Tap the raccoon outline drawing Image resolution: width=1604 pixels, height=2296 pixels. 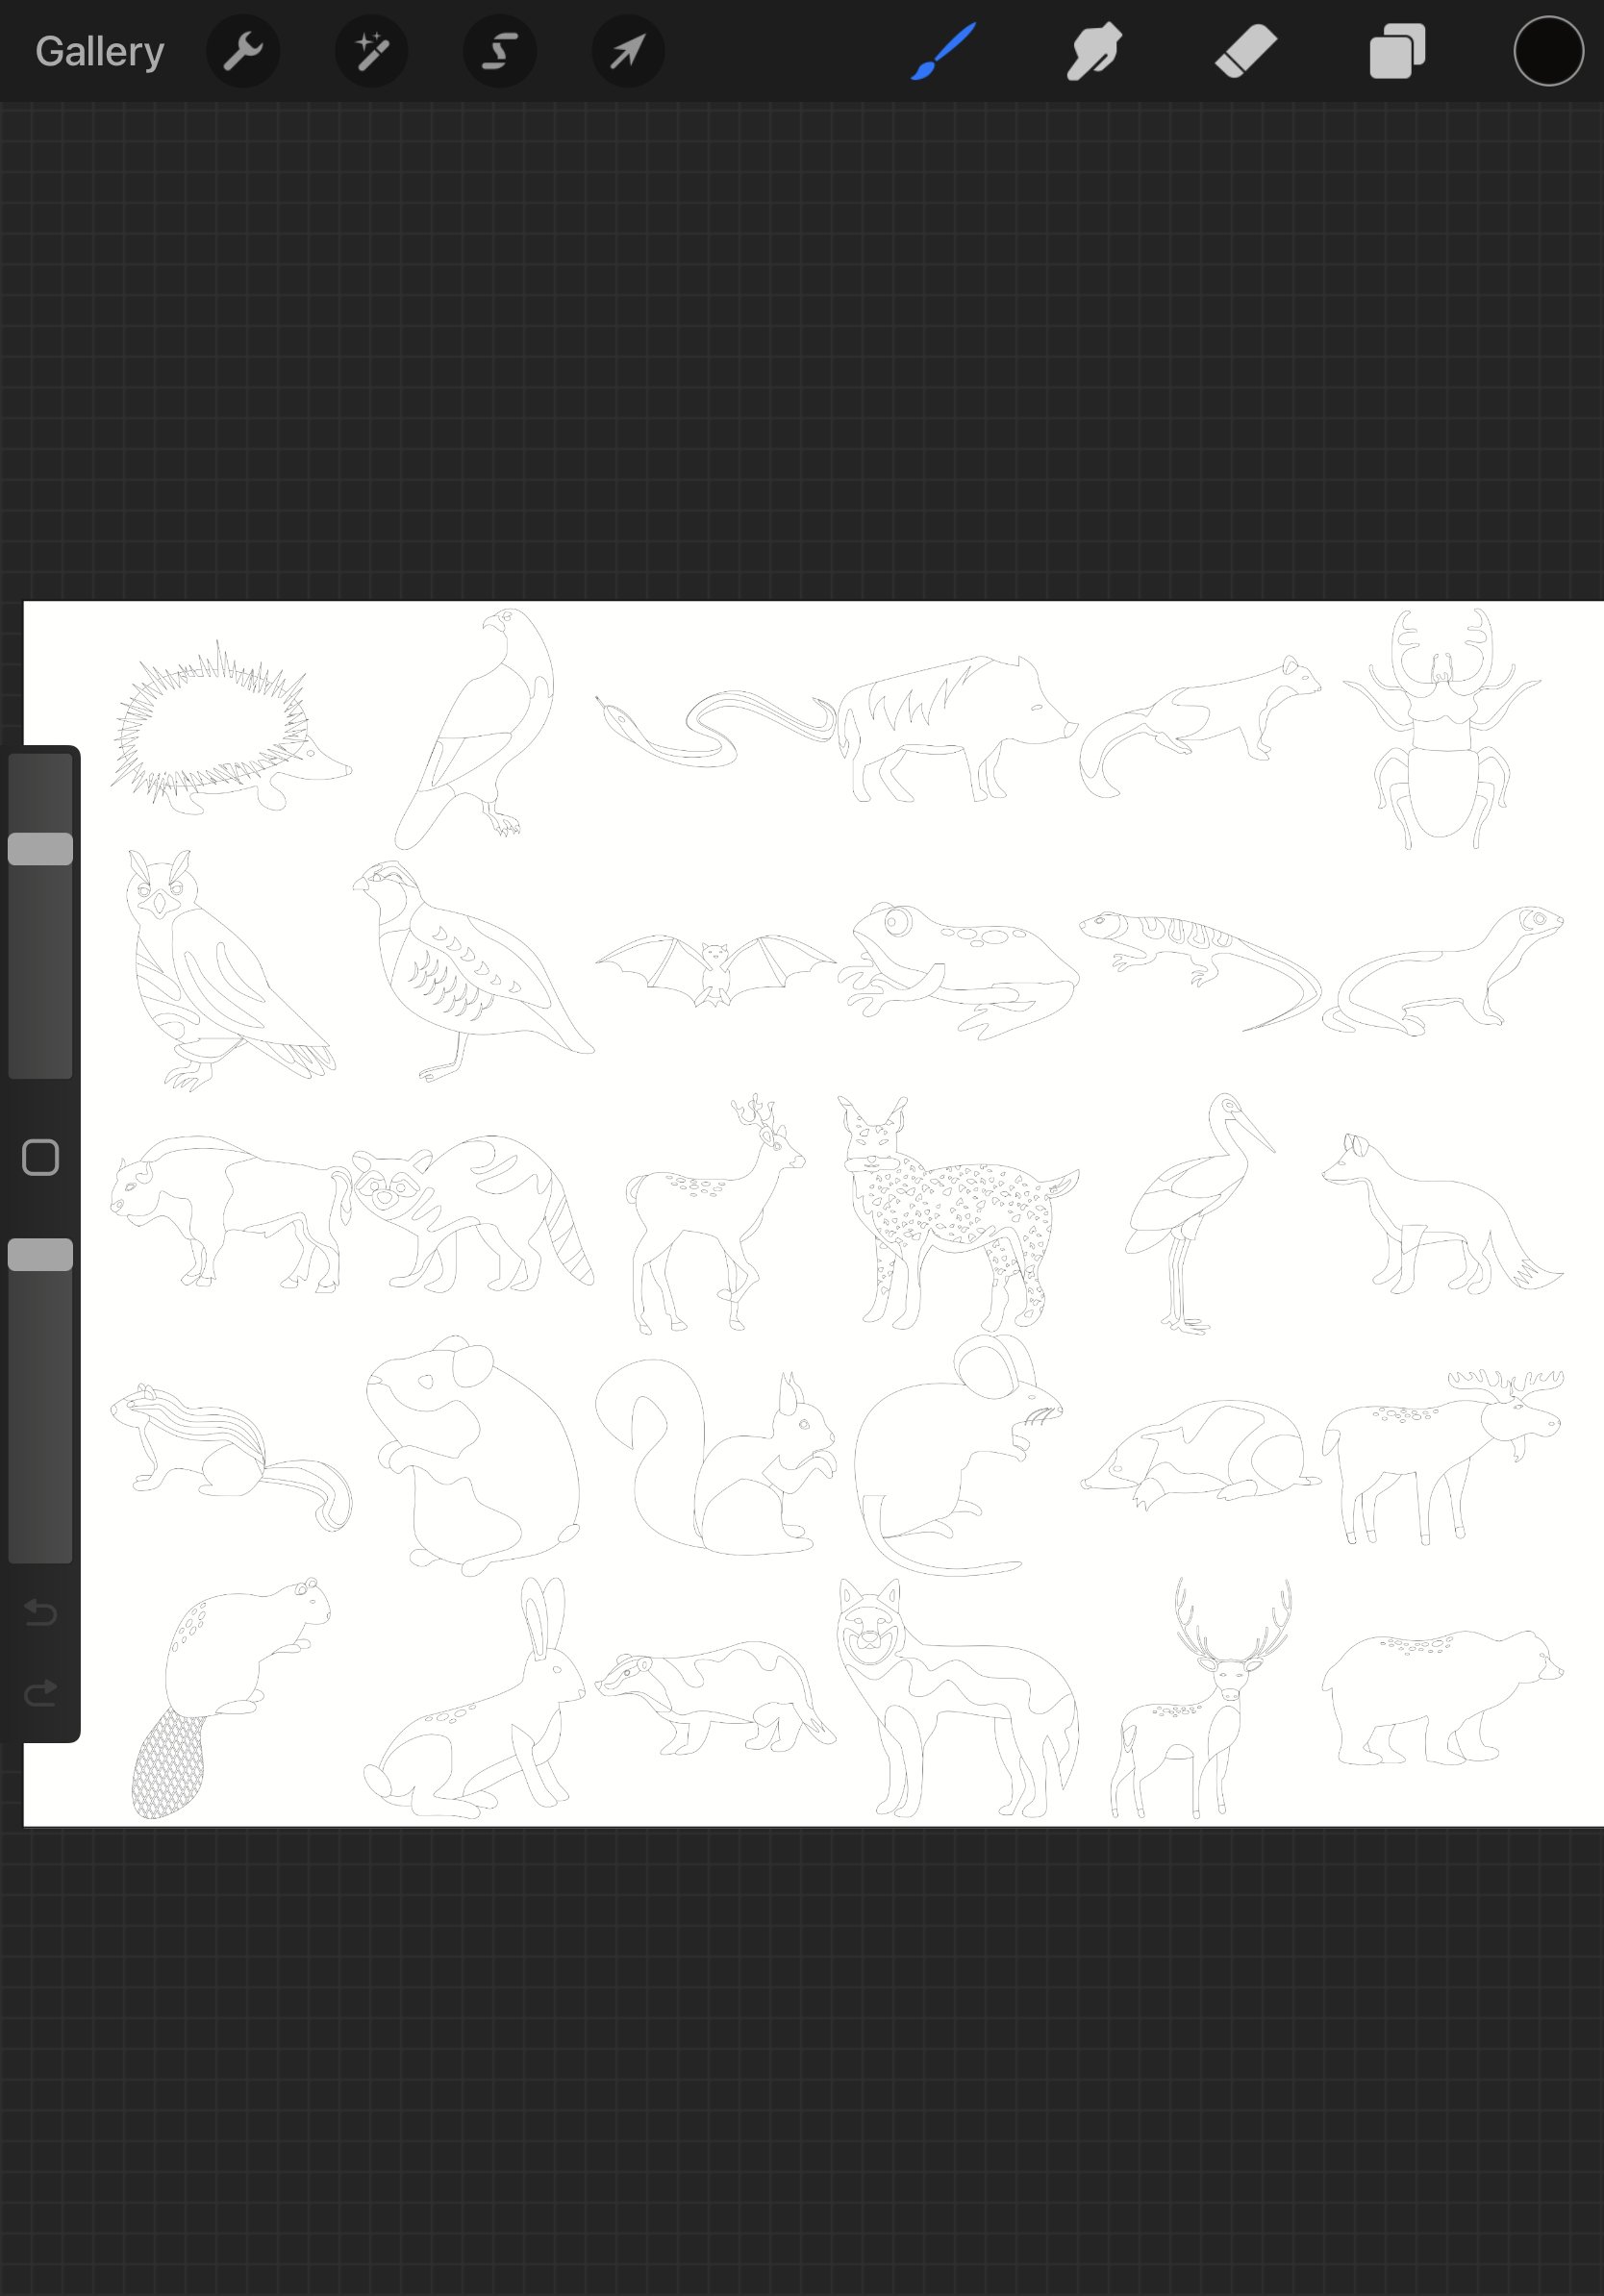click(472, 1213)
